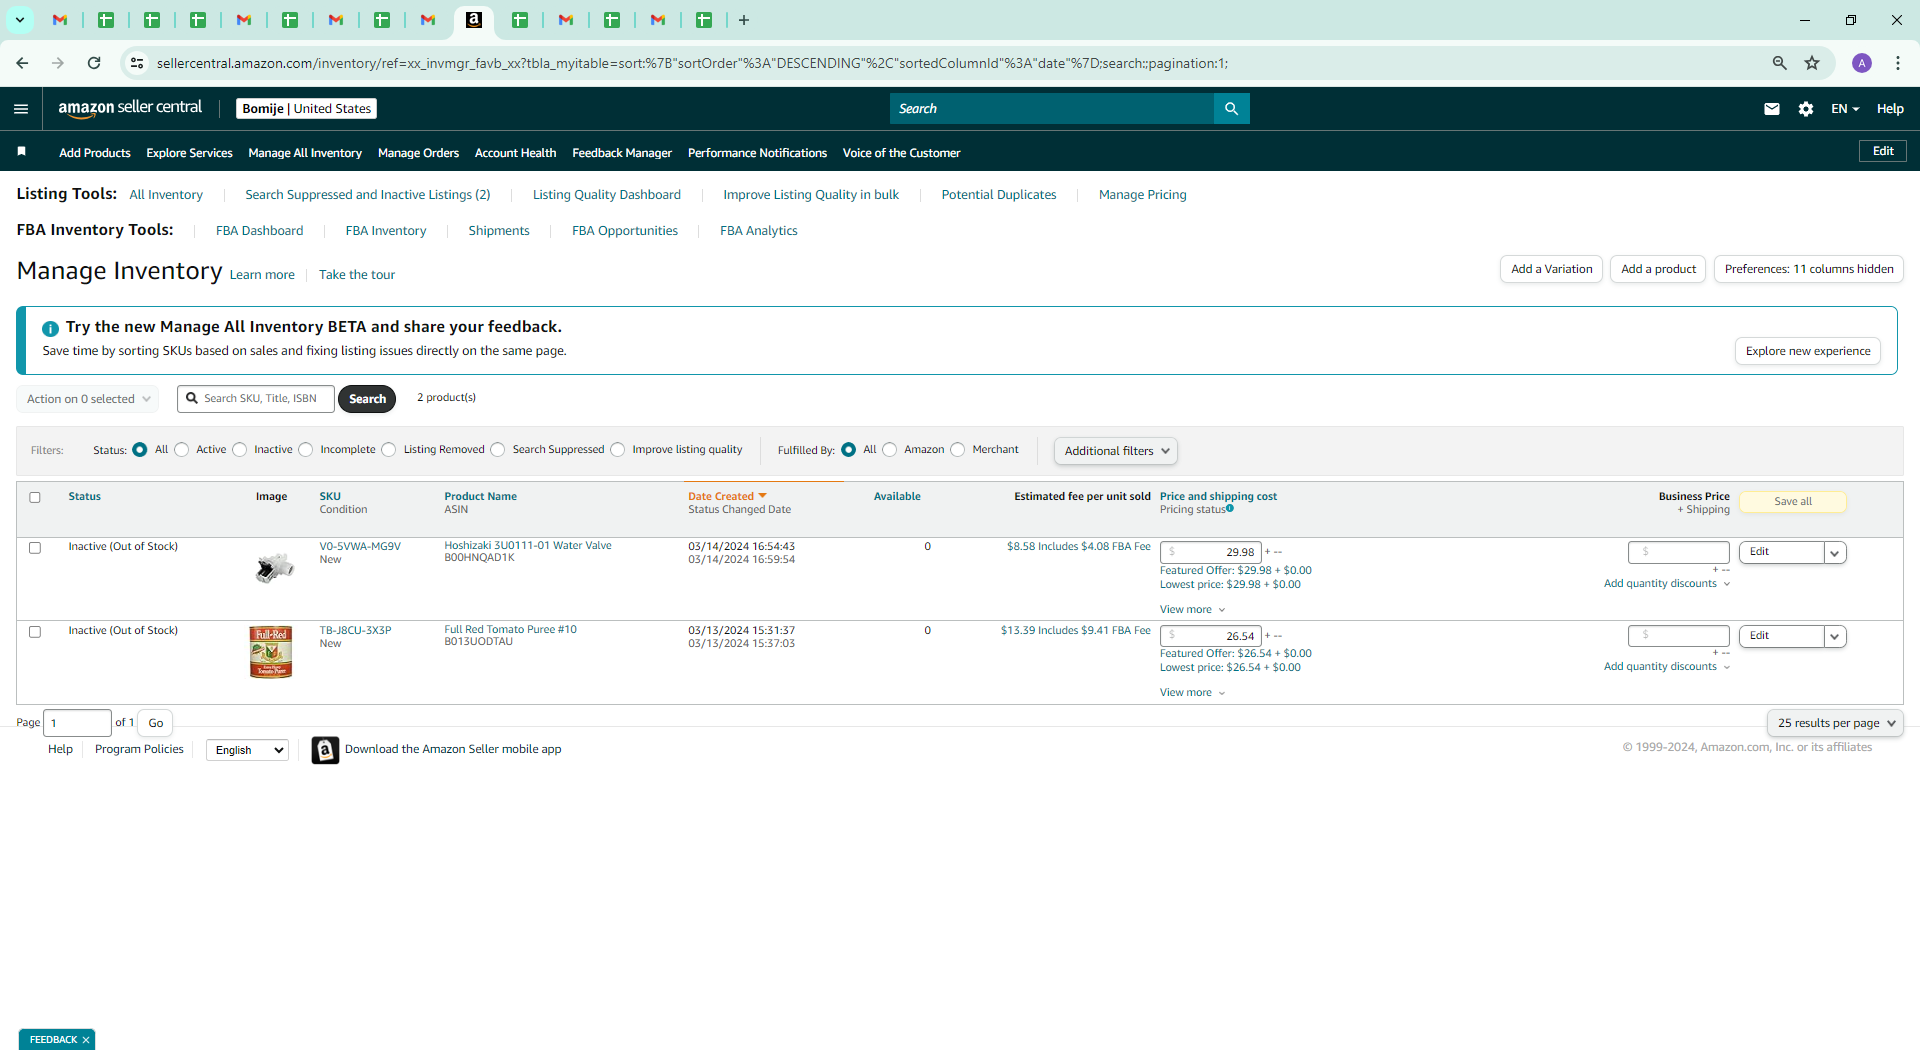
Task: Open the Action on 0 selected dropdown
Action: pyautogui.click(x=88, y=399)
